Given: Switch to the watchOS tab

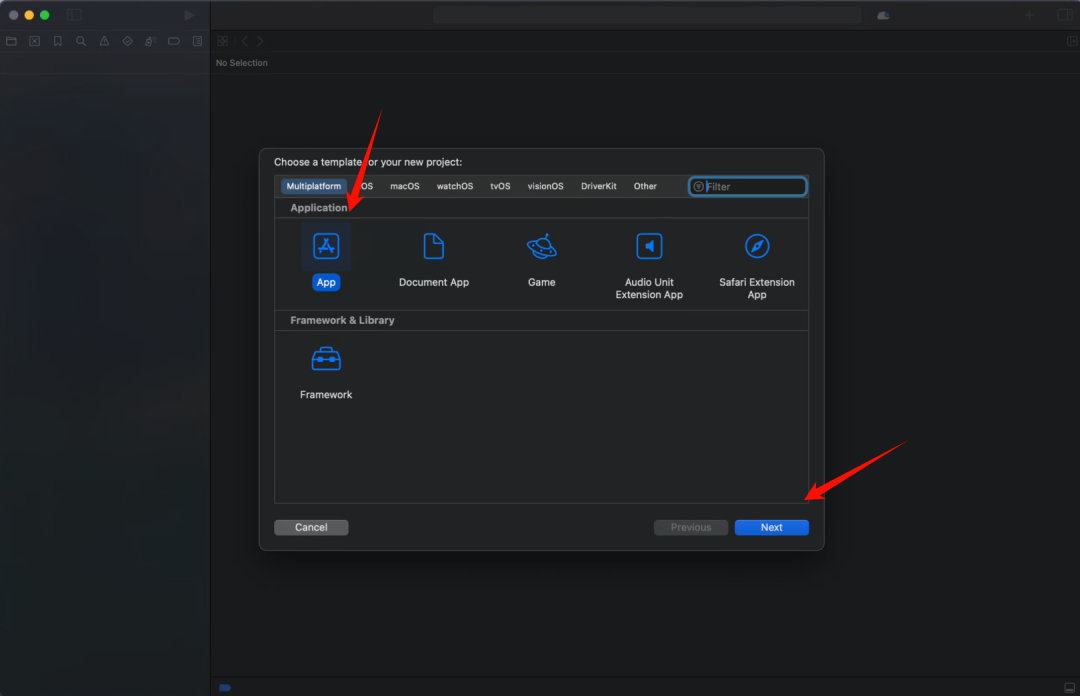Looking at the screenshot, I should pos(455,186).
